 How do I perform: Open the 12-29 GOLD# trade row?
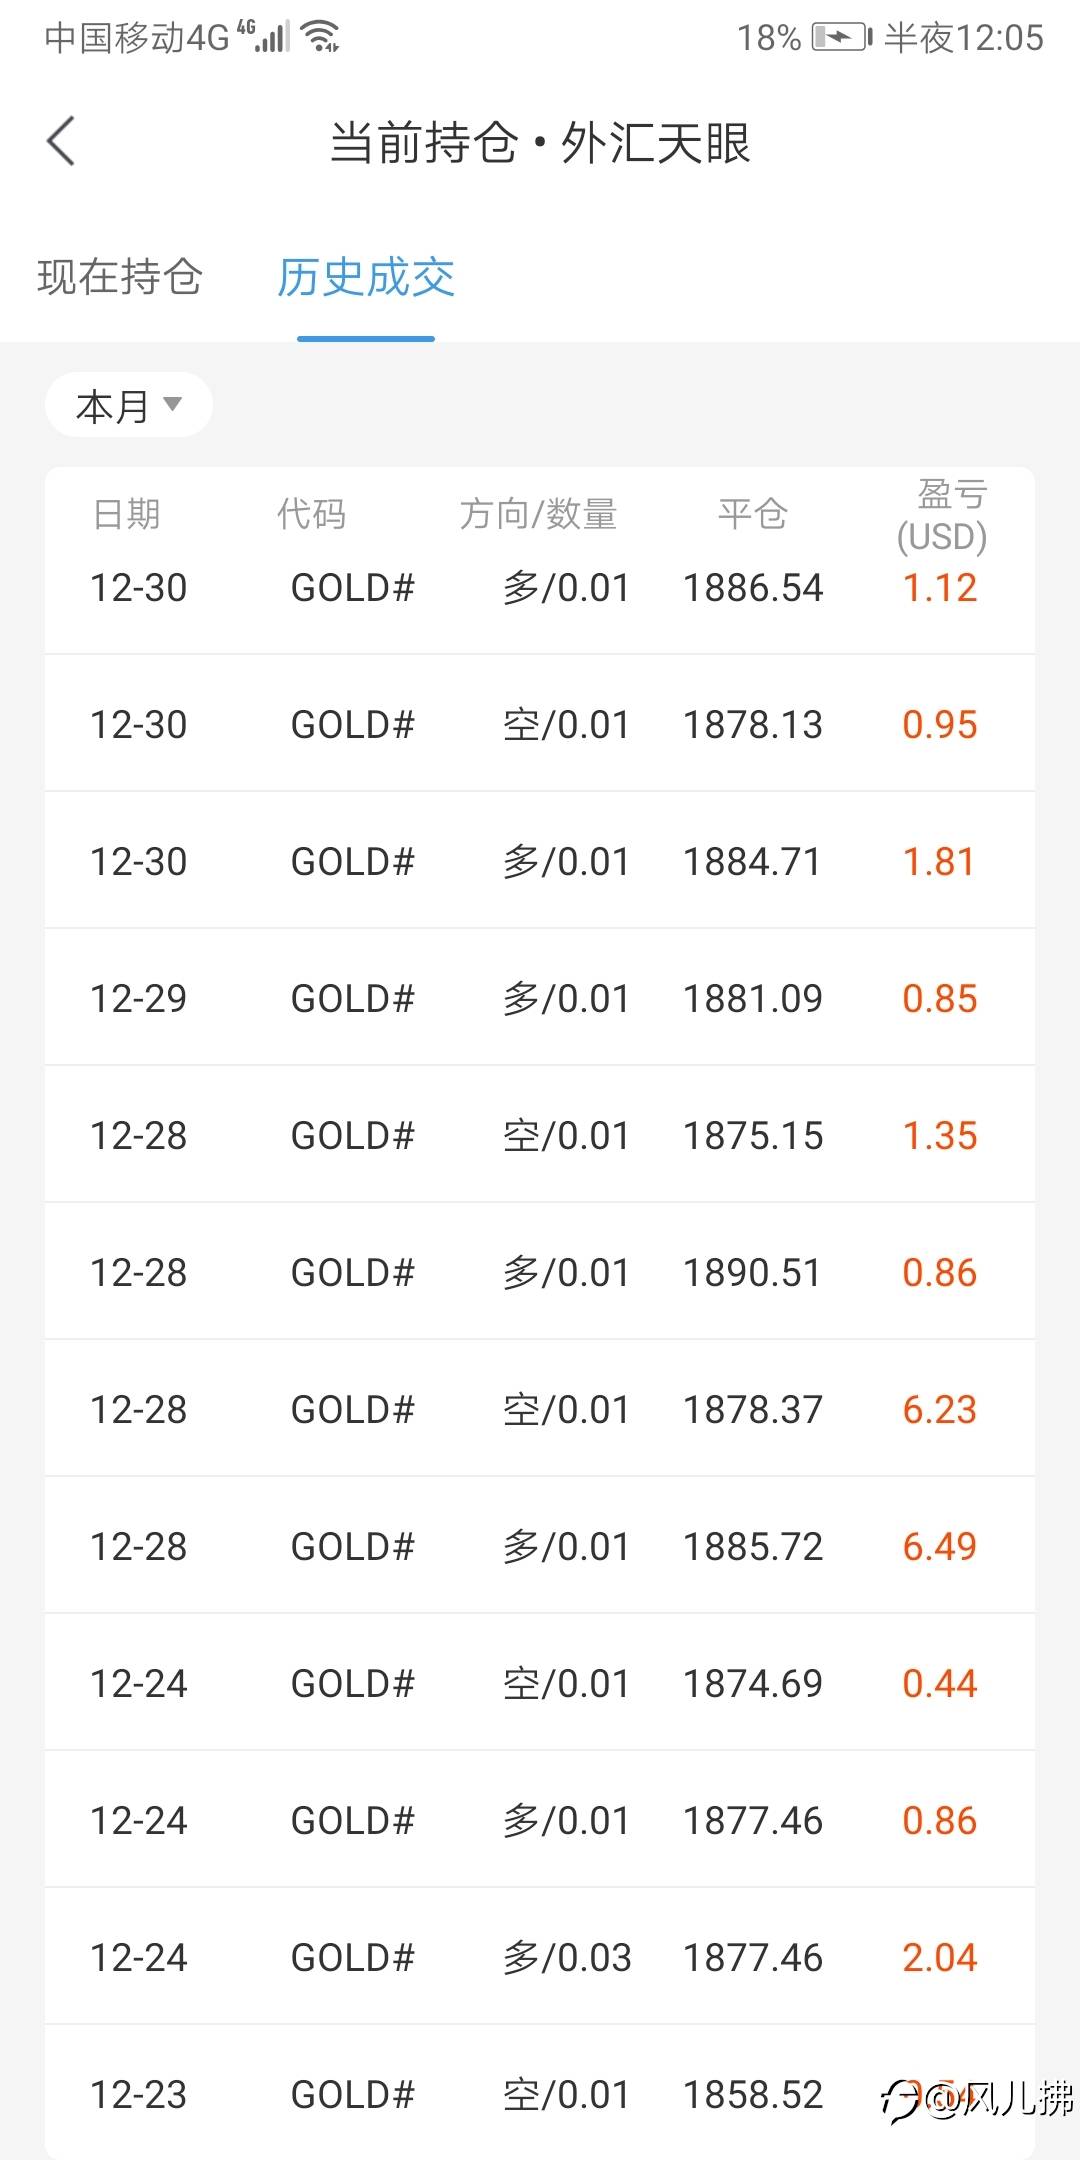[x=540, y=998]
